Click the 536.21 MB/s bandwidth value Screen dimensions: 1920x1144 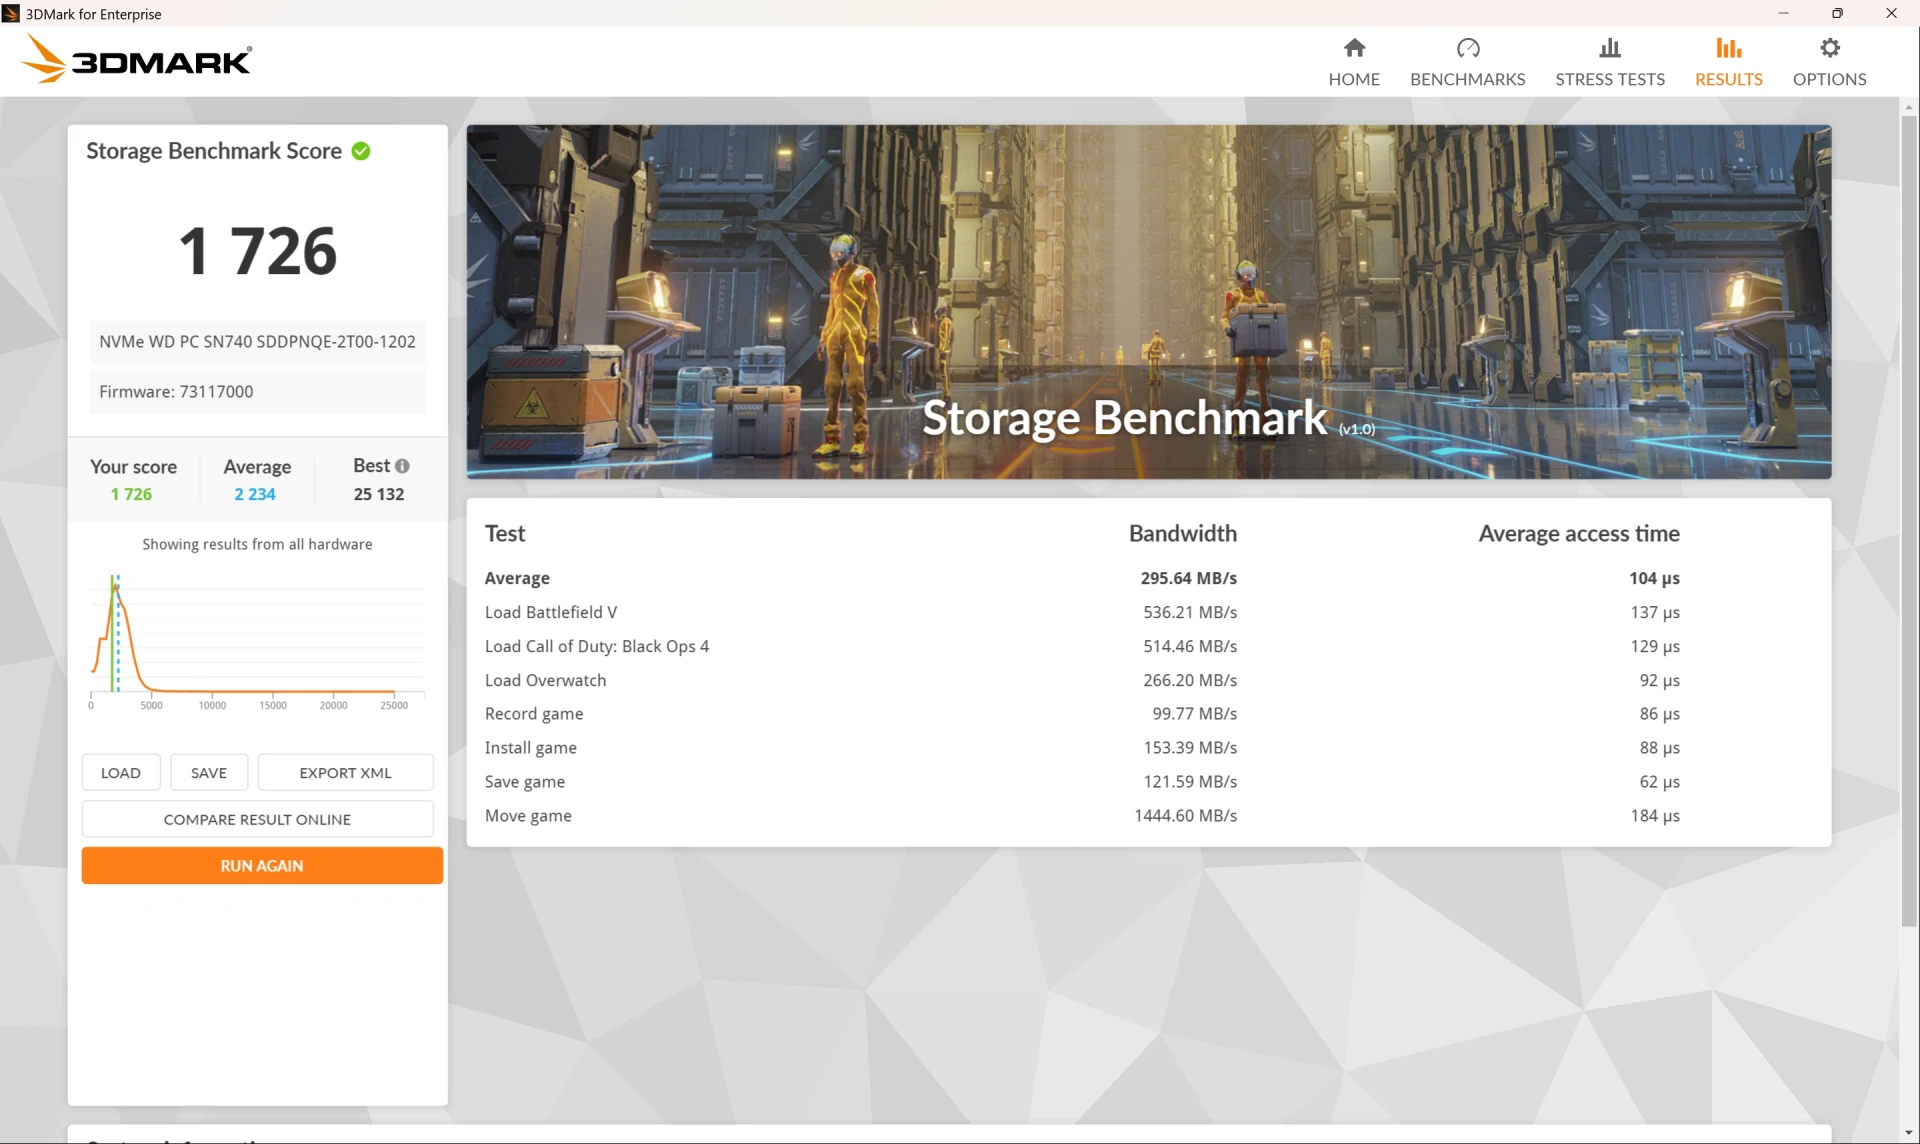point(1190,612)
